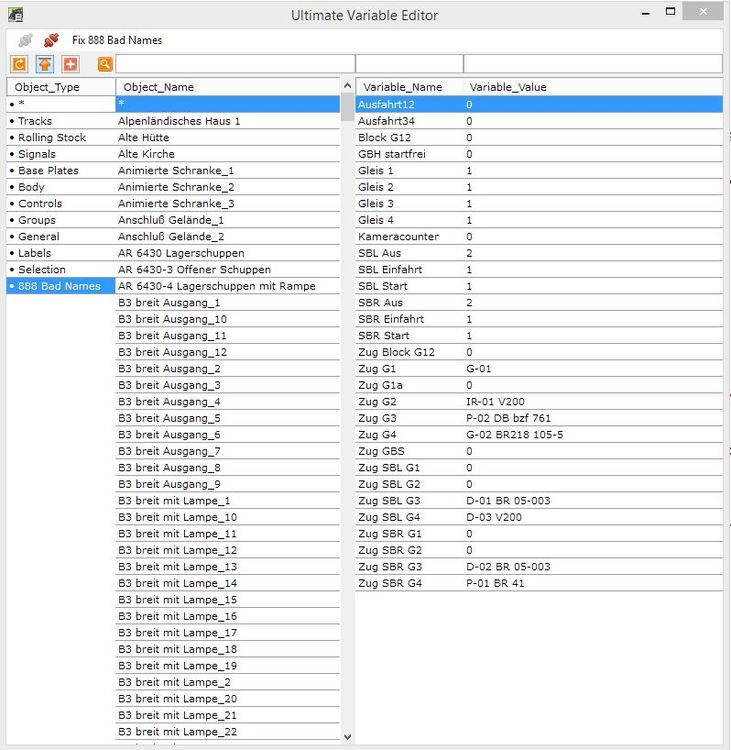Sort by the Variable_Name column header
The height and width of the screenshot is (750, 731).
(x=402, y=87)
